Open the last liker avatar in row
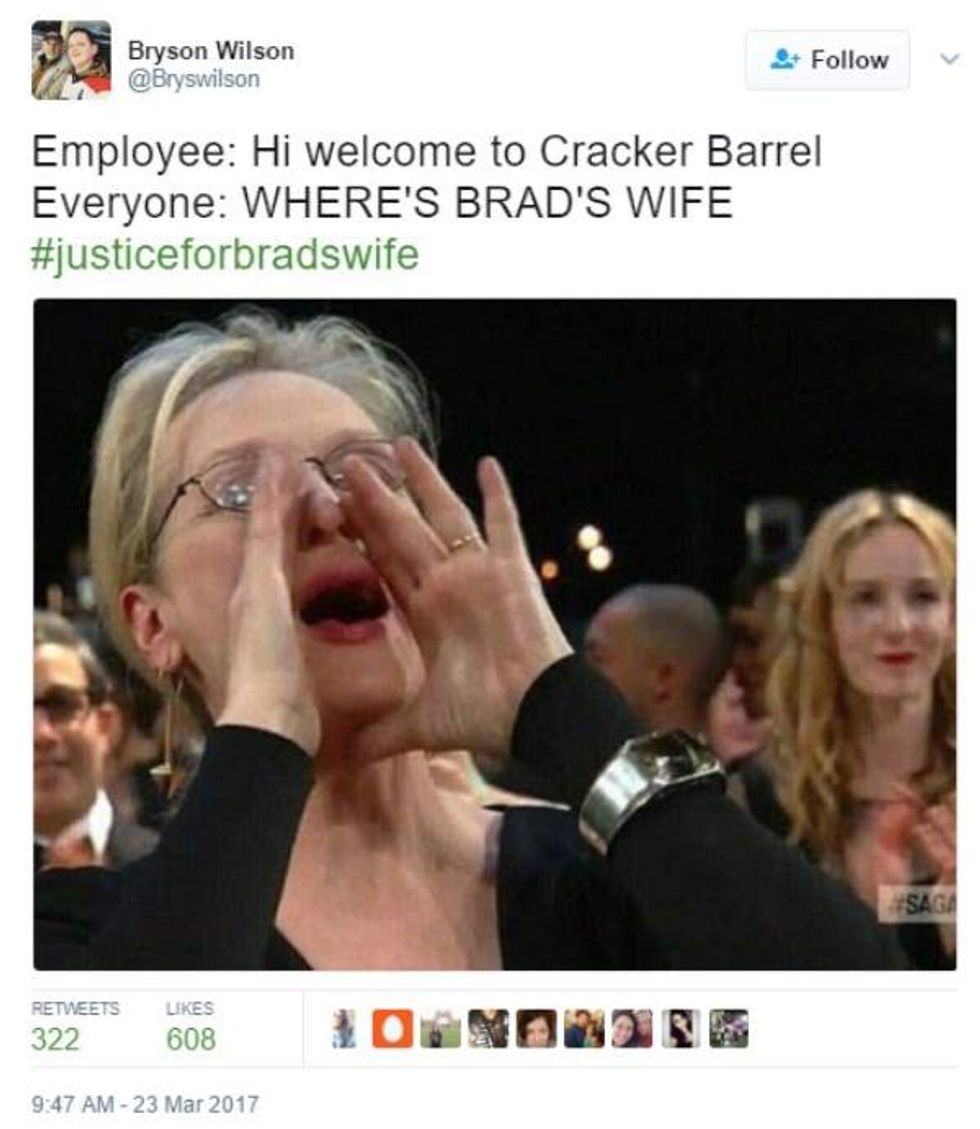980x1129 pixels. pos(729,1028)
